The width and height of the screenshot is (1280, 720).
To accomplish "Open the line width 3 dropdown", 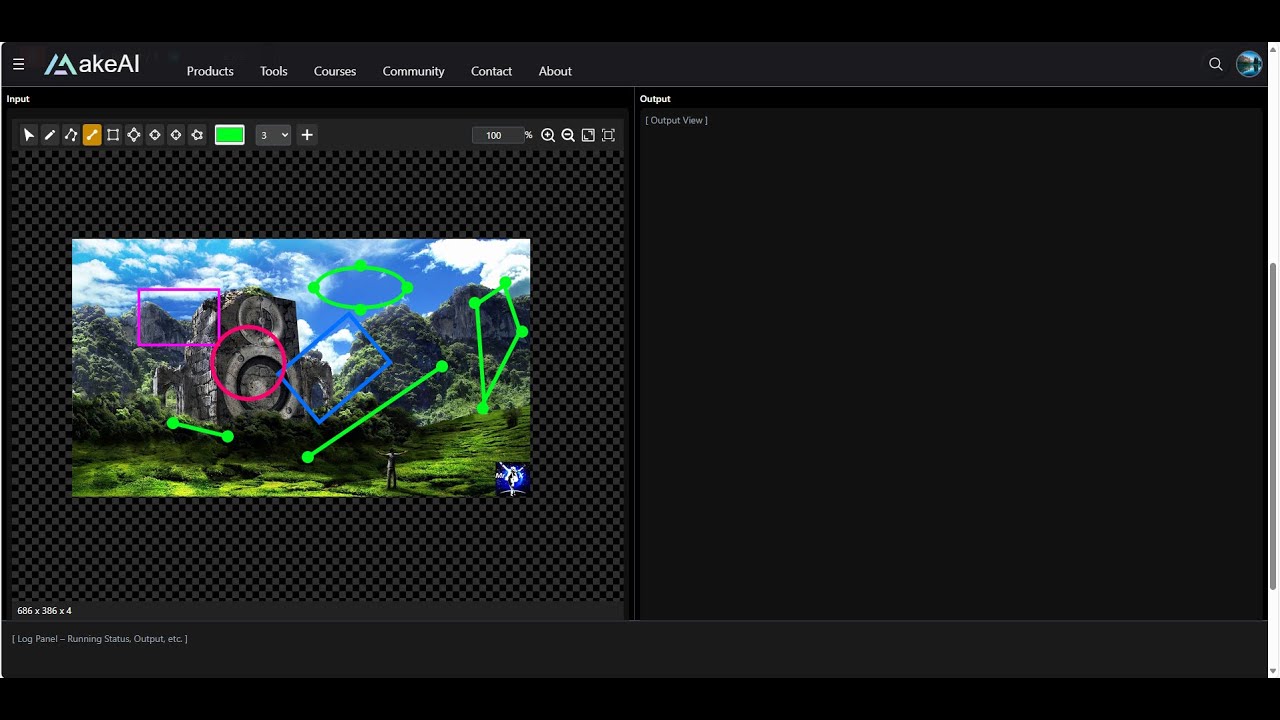I will click(273, 135).
